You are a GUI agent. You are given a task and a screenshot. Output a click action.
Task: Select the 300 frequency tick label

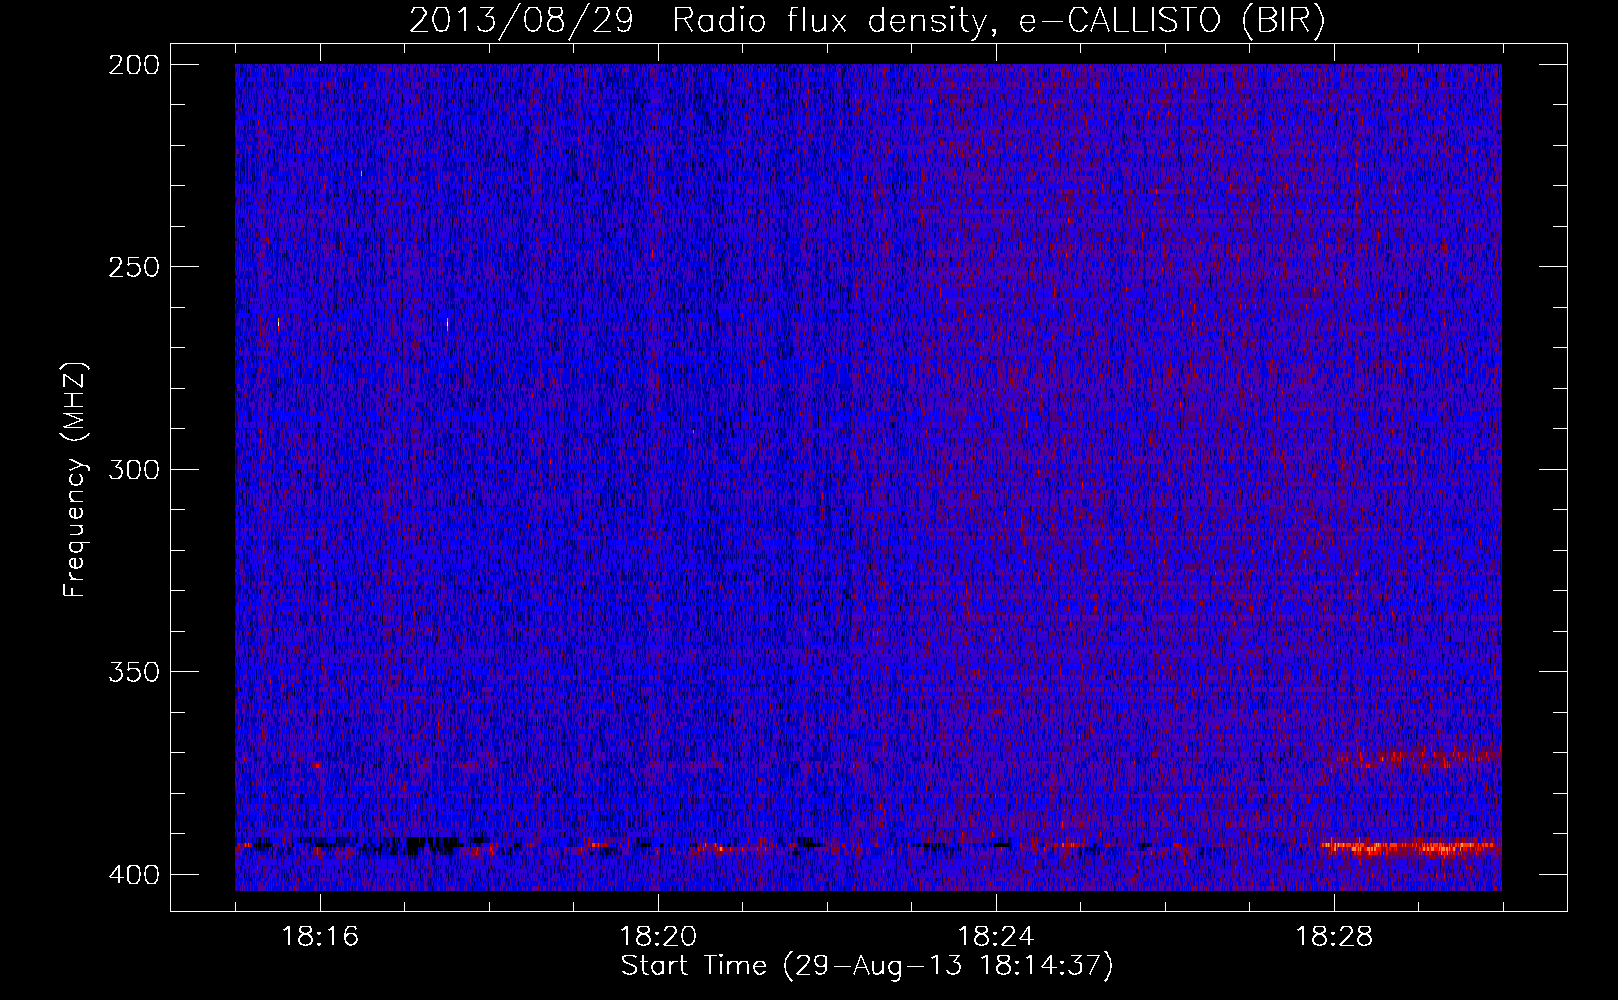(133, 469)
